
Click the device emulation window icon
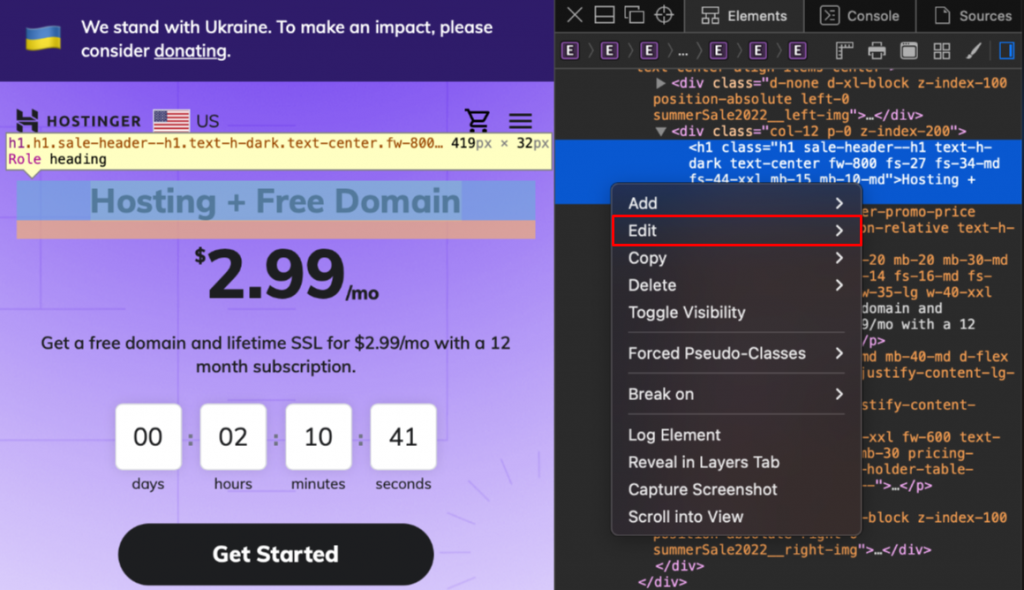point(907,50)
